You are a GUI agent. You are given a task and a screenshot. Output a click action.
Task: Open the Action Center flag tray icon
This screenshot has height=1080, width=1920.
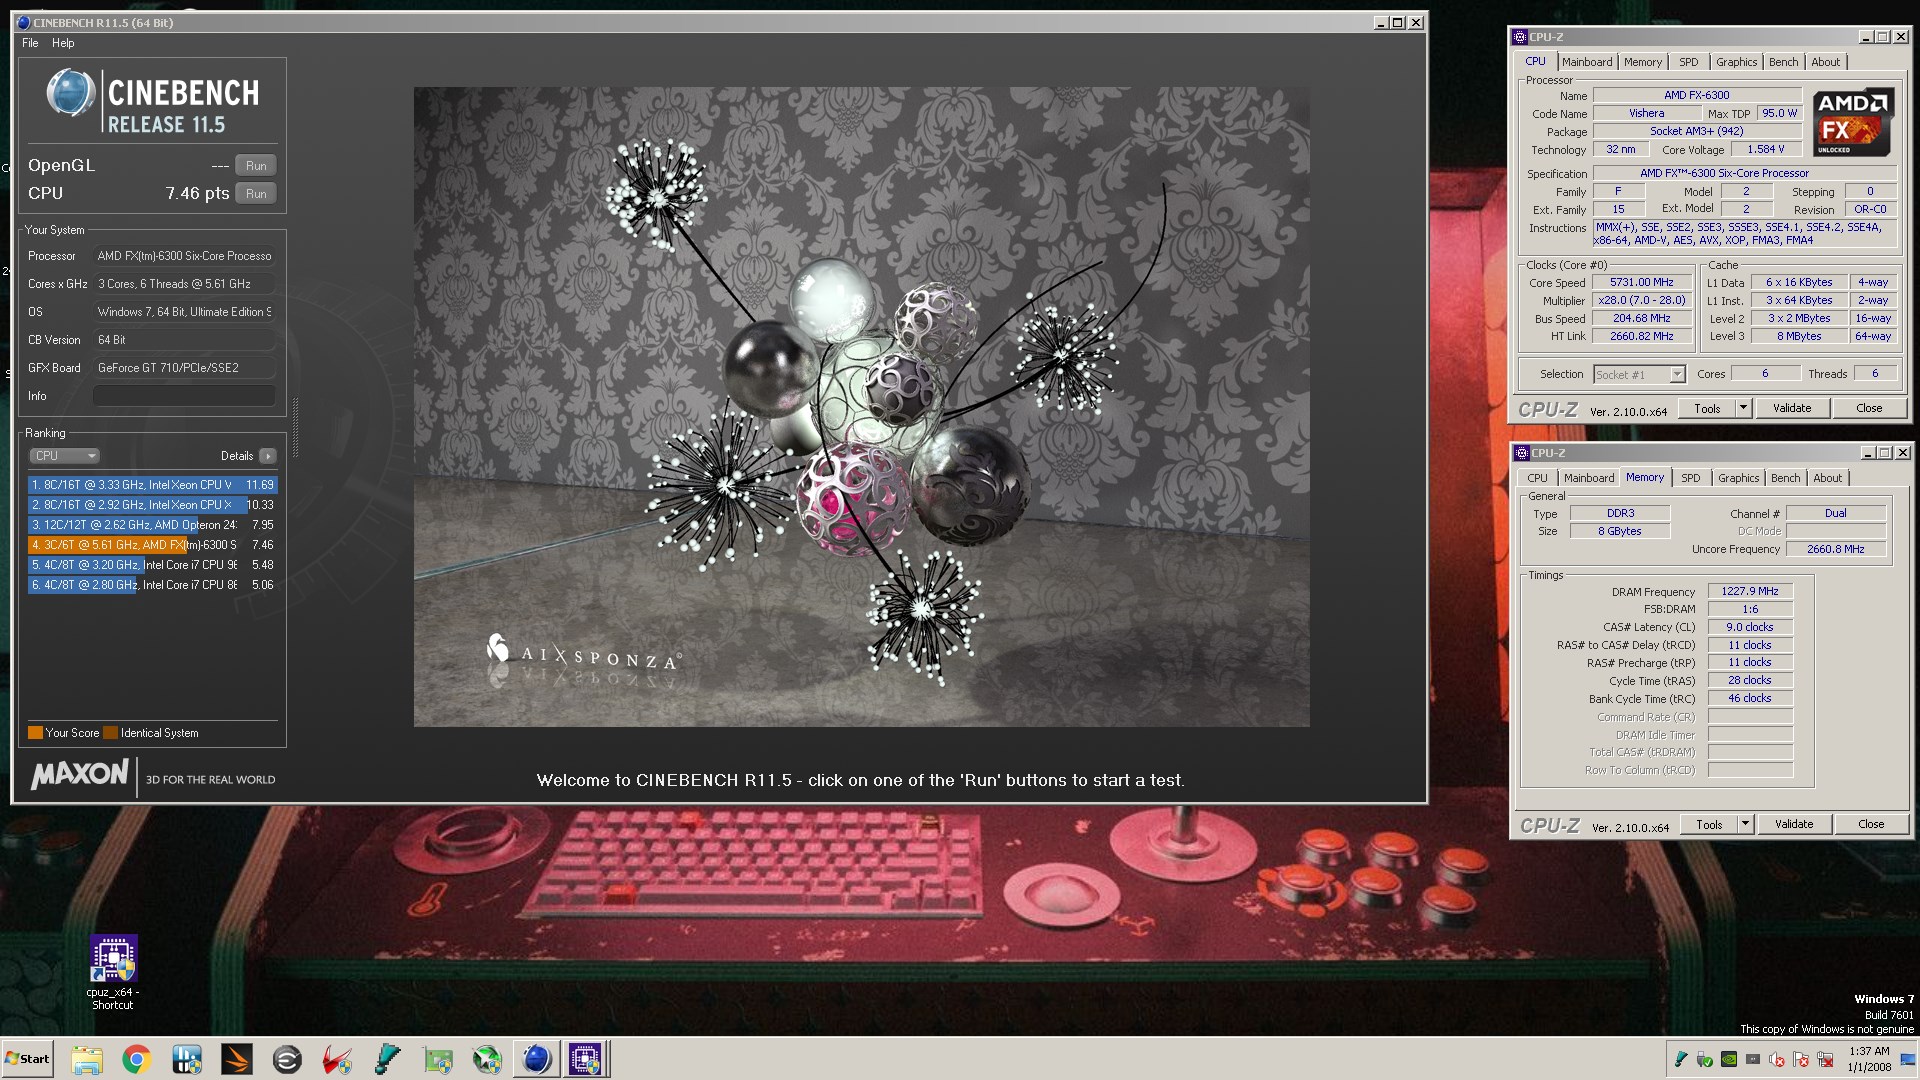(x=1801, y=1059)
